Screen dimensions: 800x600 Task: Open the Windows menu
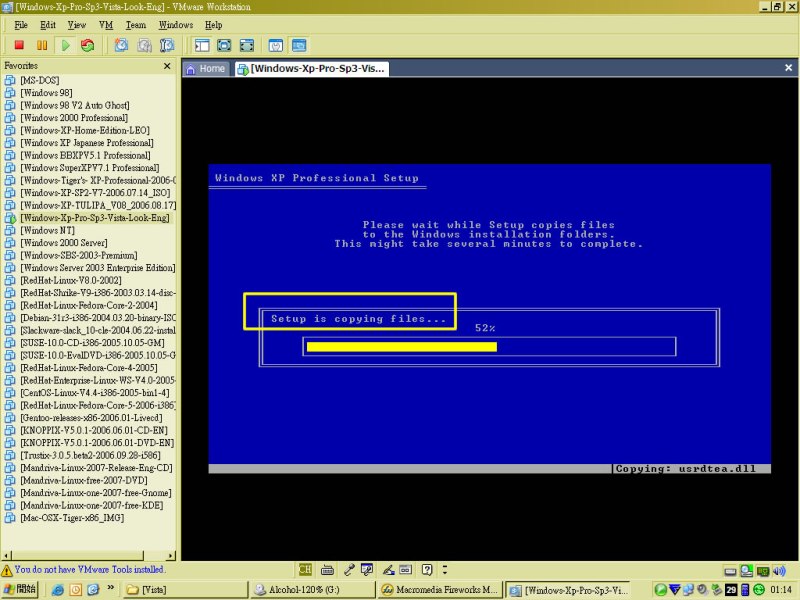[x=176, y=25]
